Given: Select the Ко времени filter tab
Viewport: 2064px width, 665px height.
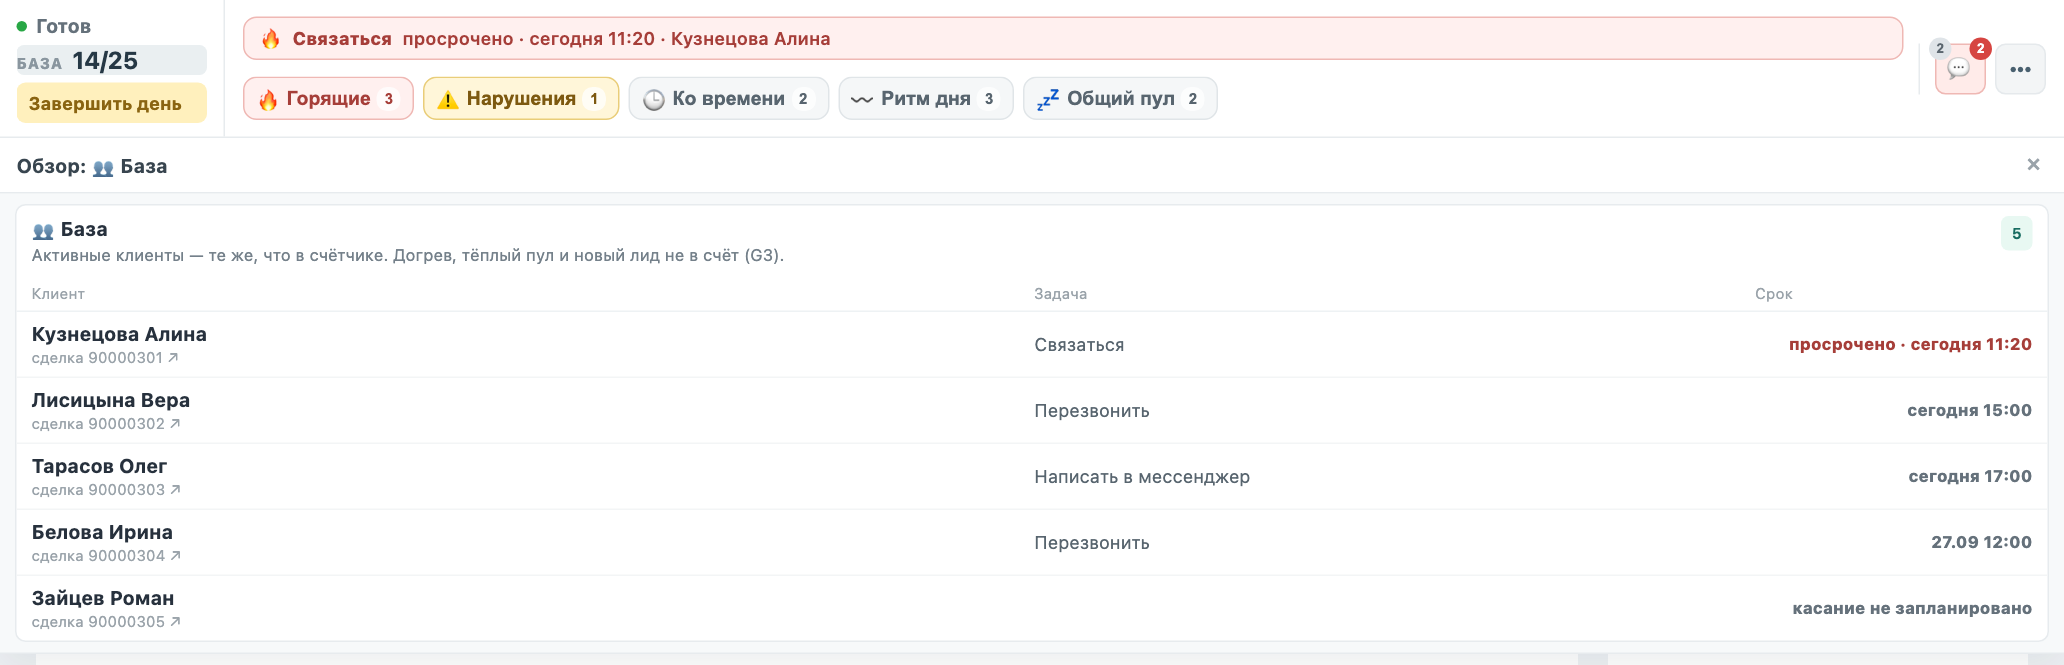Looking at the screenshot, I should [728, 99].
